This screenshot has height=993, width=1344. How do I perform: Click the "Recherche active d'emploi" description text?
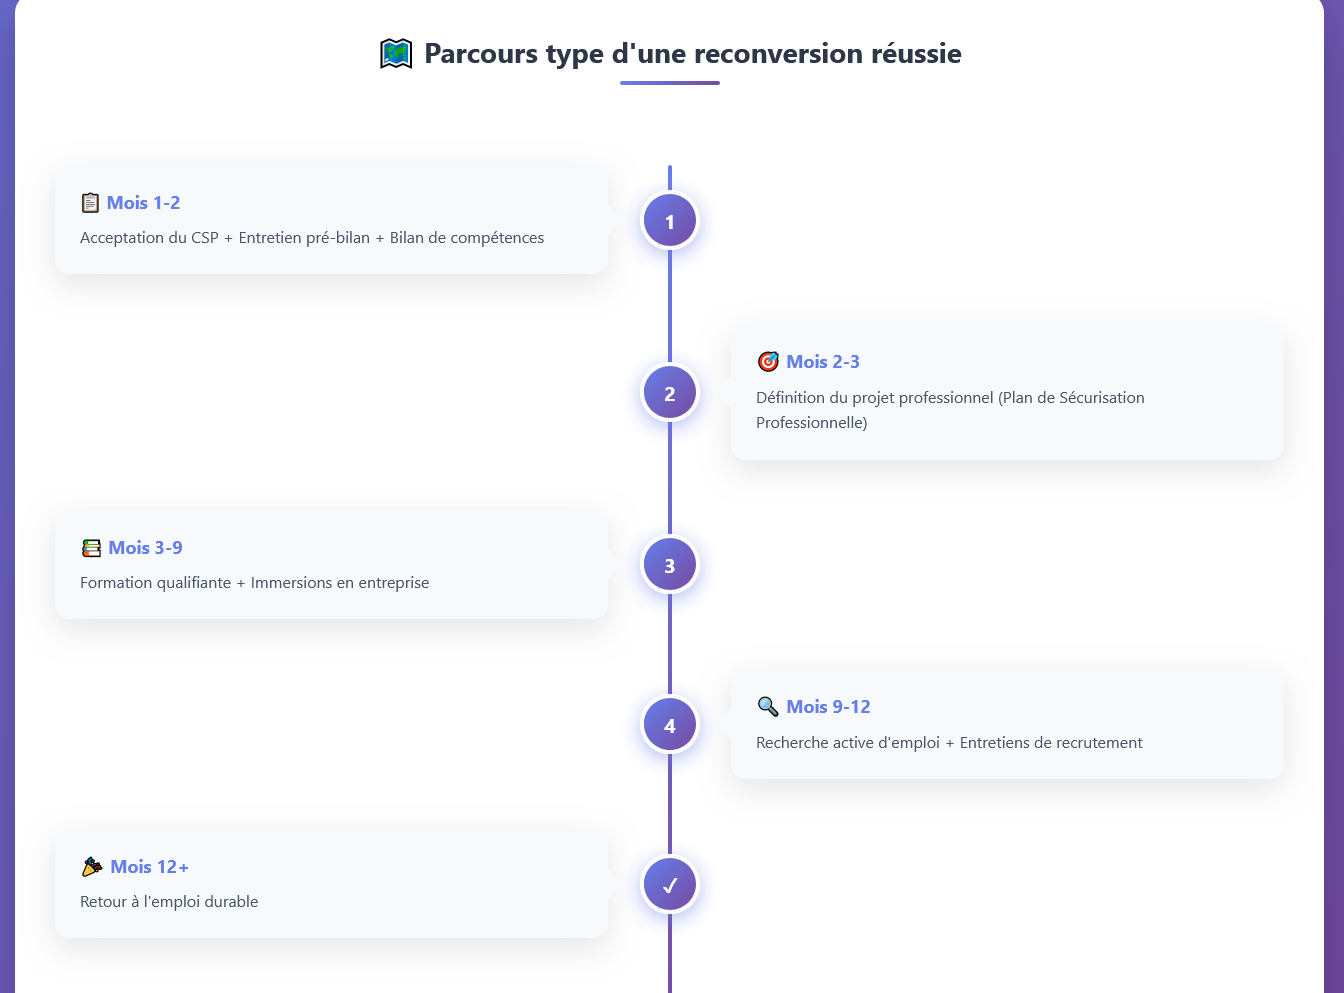click(848, 743)
